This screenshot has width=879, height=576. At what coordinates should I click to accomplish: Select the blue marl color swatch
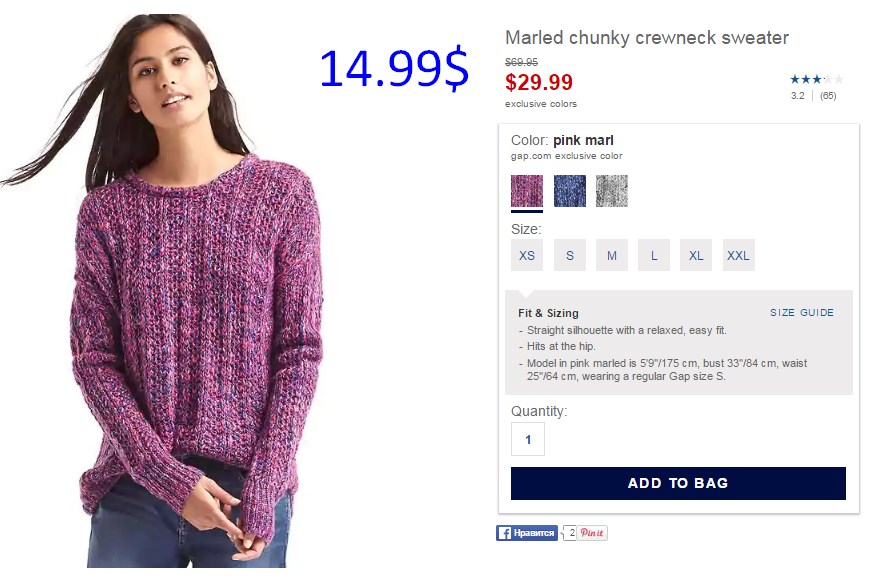coord(570,191)
